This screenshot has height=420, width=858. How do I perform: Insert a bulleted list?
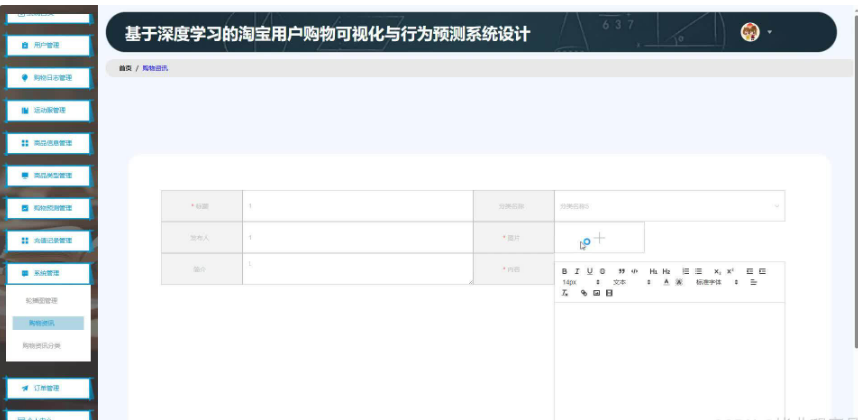coord(699,271)
